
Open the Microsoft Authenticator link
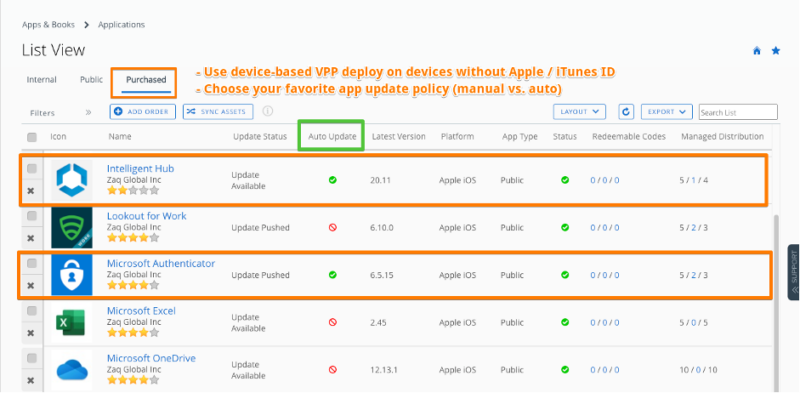pyautogui.click(x=161, y=263)
